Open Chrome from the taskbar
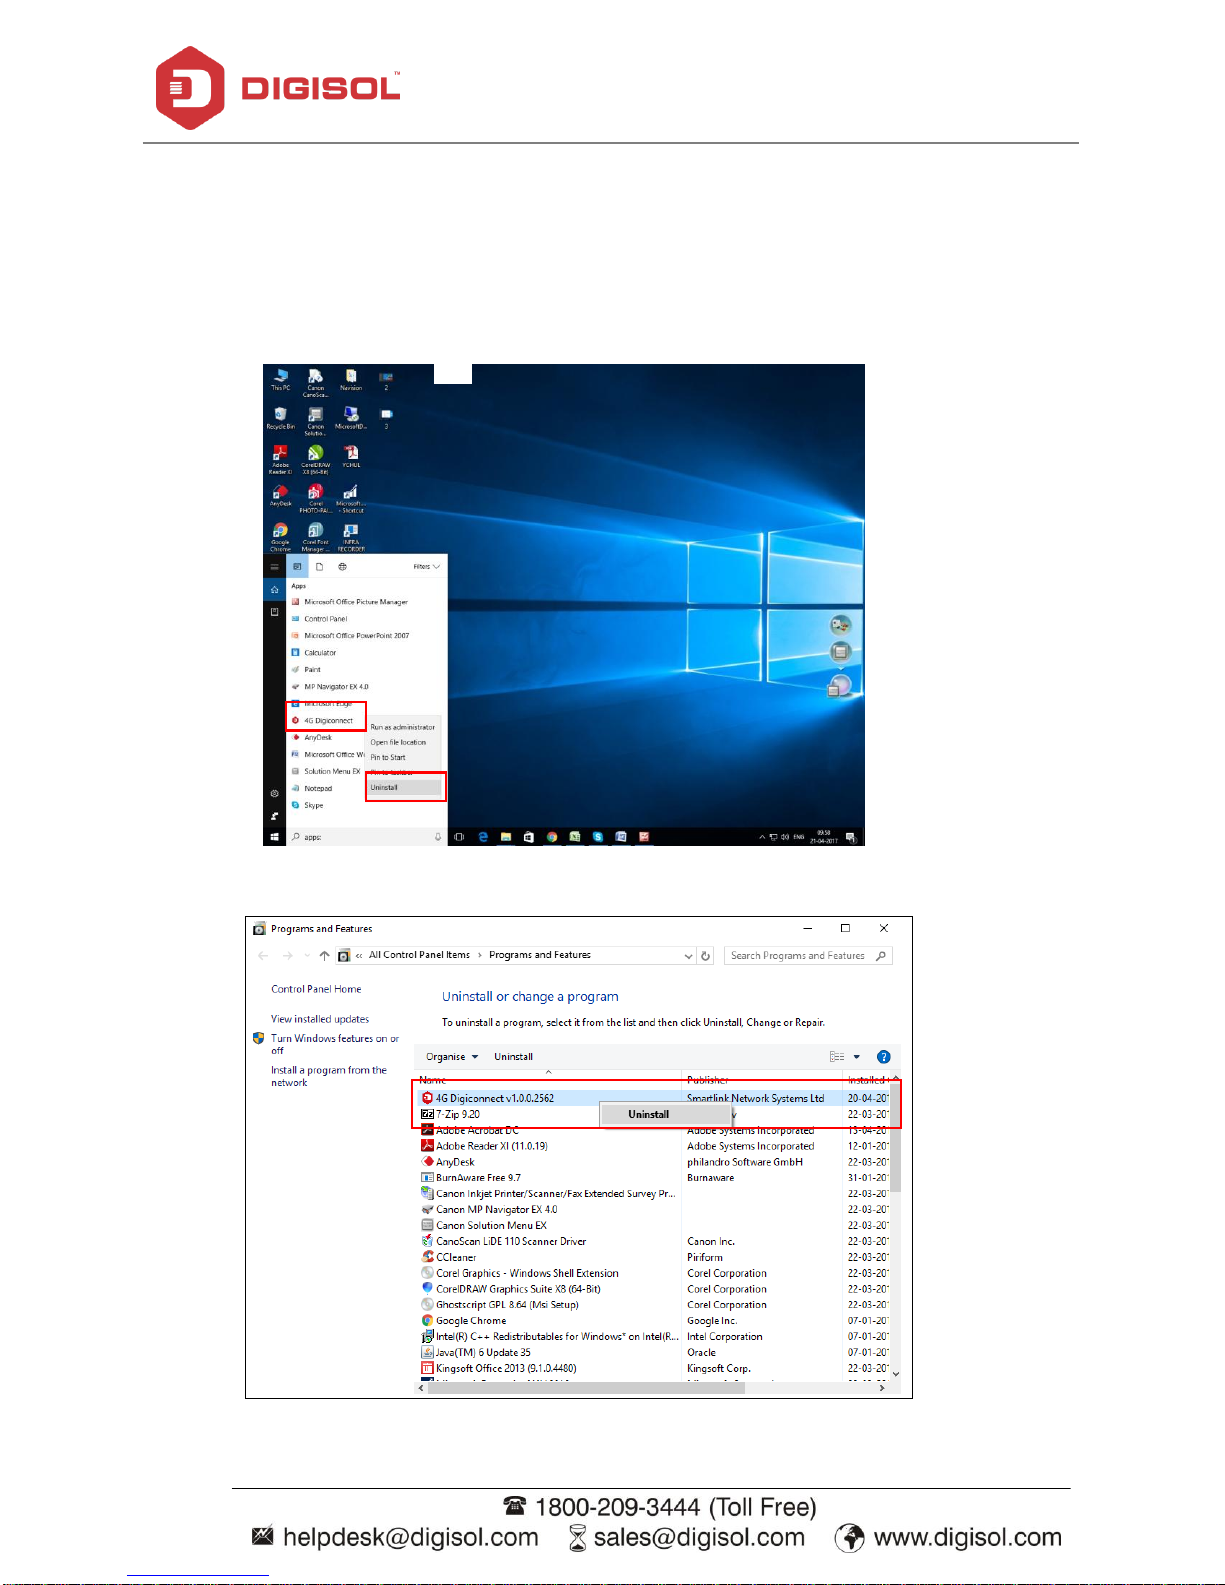Screen dimensions: 1225x1585 click(552, 837)
